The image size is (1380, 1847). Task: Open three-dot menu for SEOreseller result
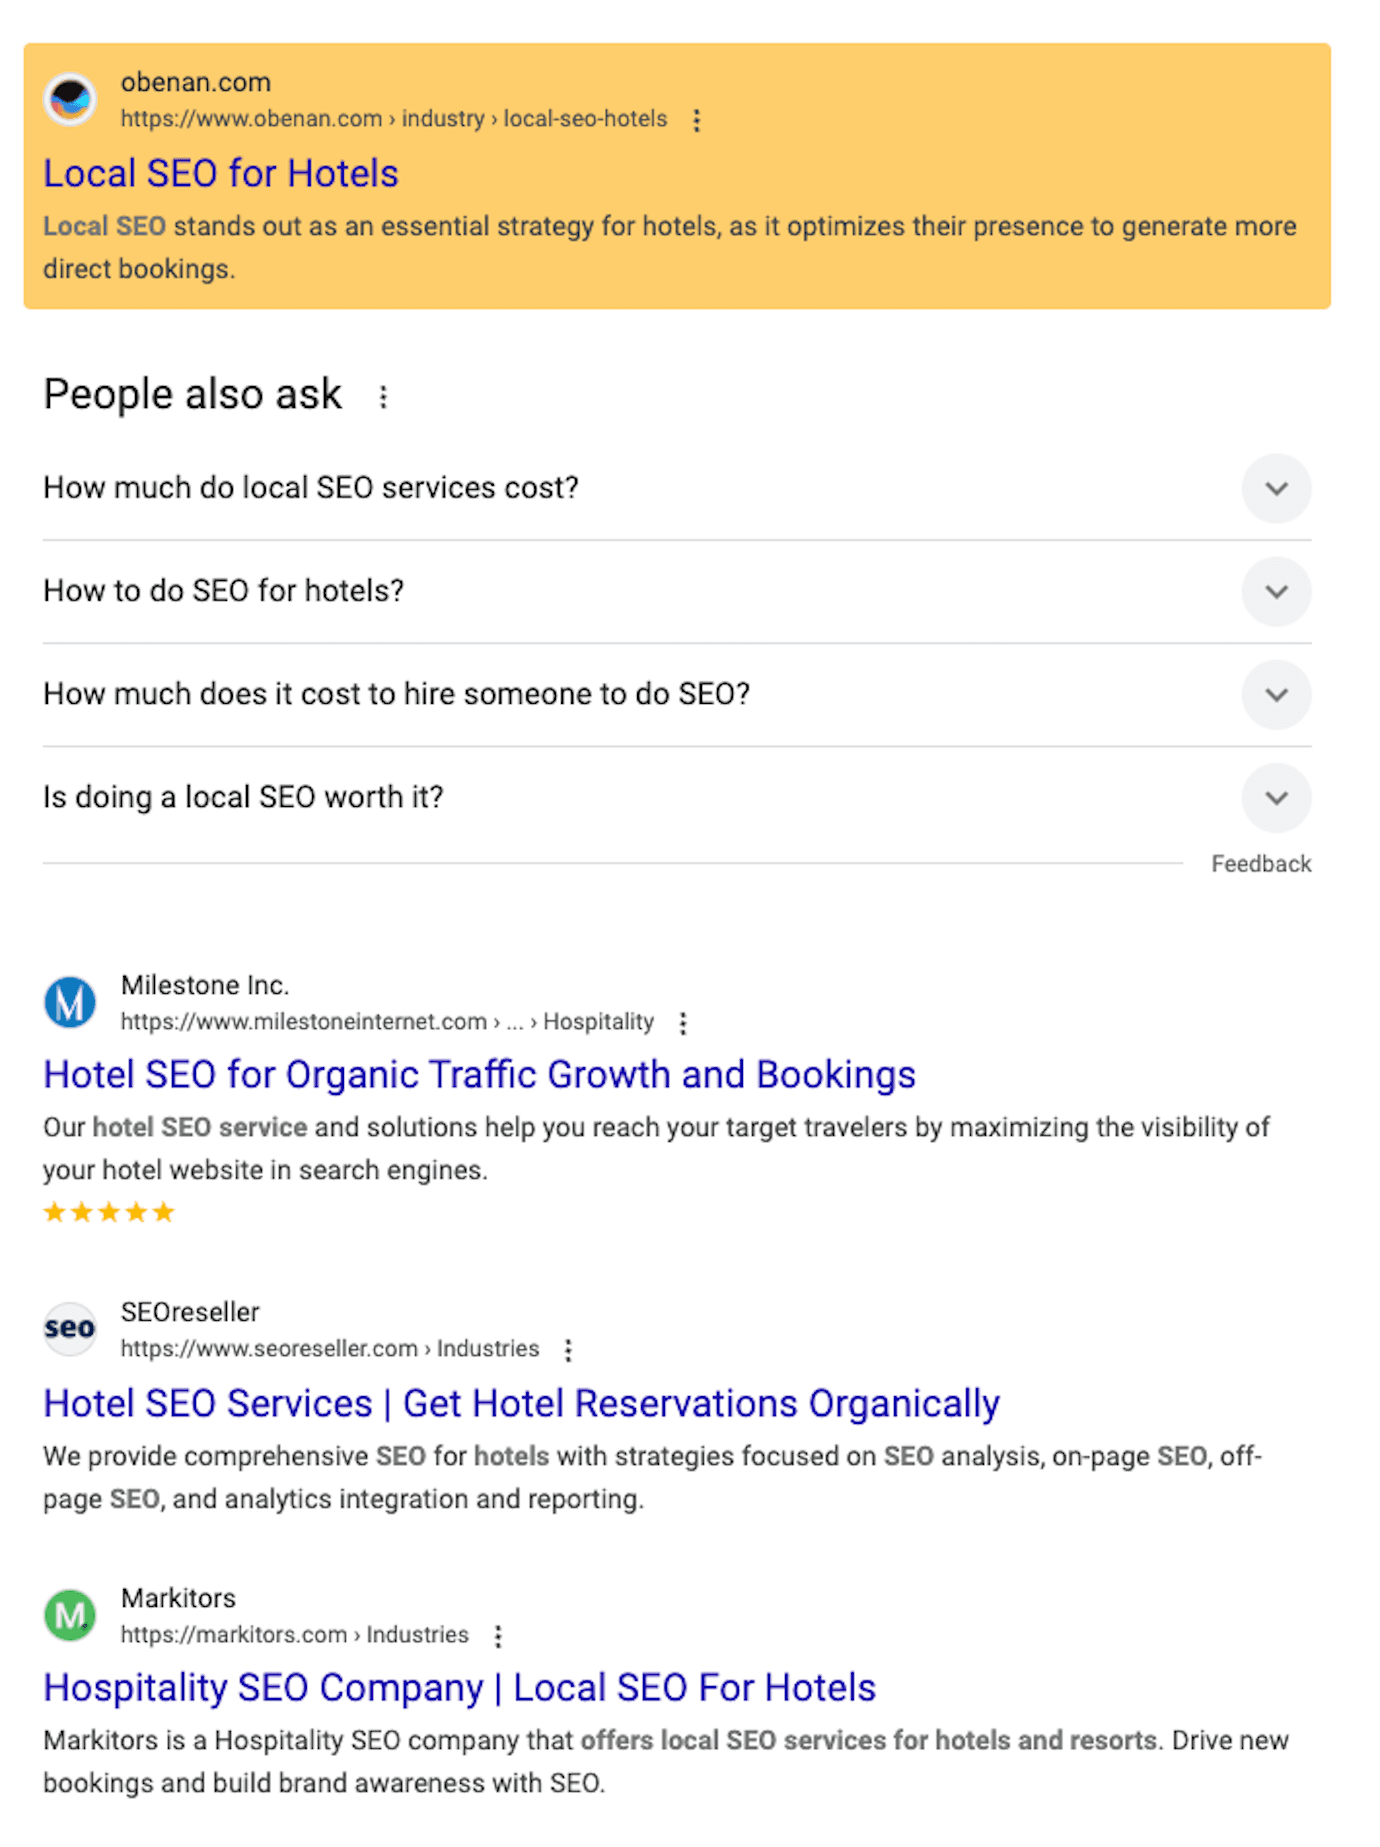[568, 1350]
